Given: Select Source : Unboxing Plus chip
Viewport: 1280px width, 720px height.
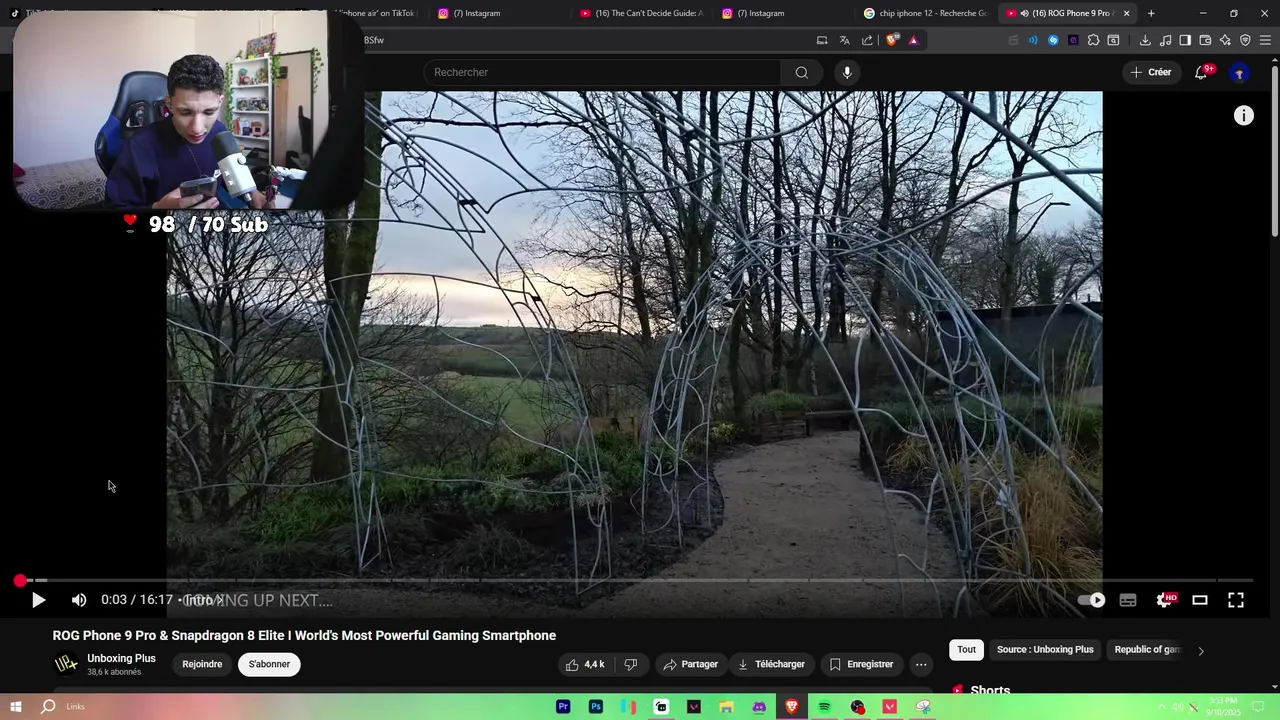Looking at the screenshot, I should 1045,650.
